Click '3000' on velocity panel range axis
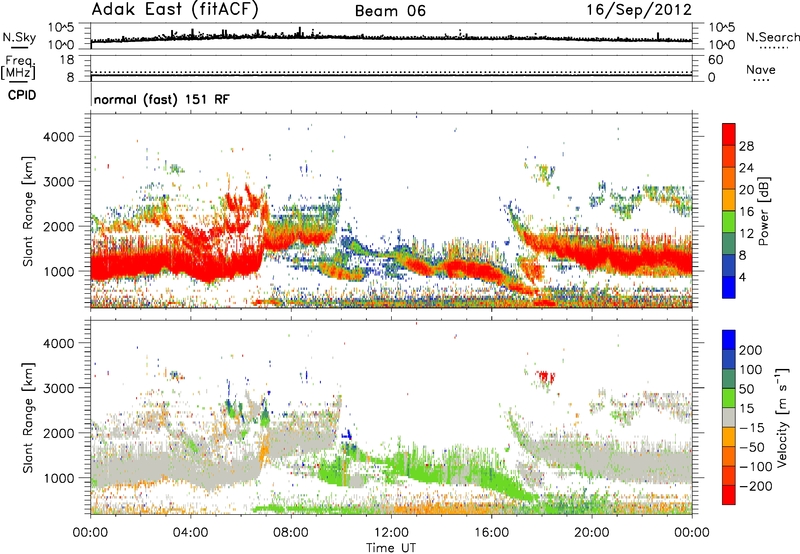This screenshot has width=800, height=554. click(59, 388)
